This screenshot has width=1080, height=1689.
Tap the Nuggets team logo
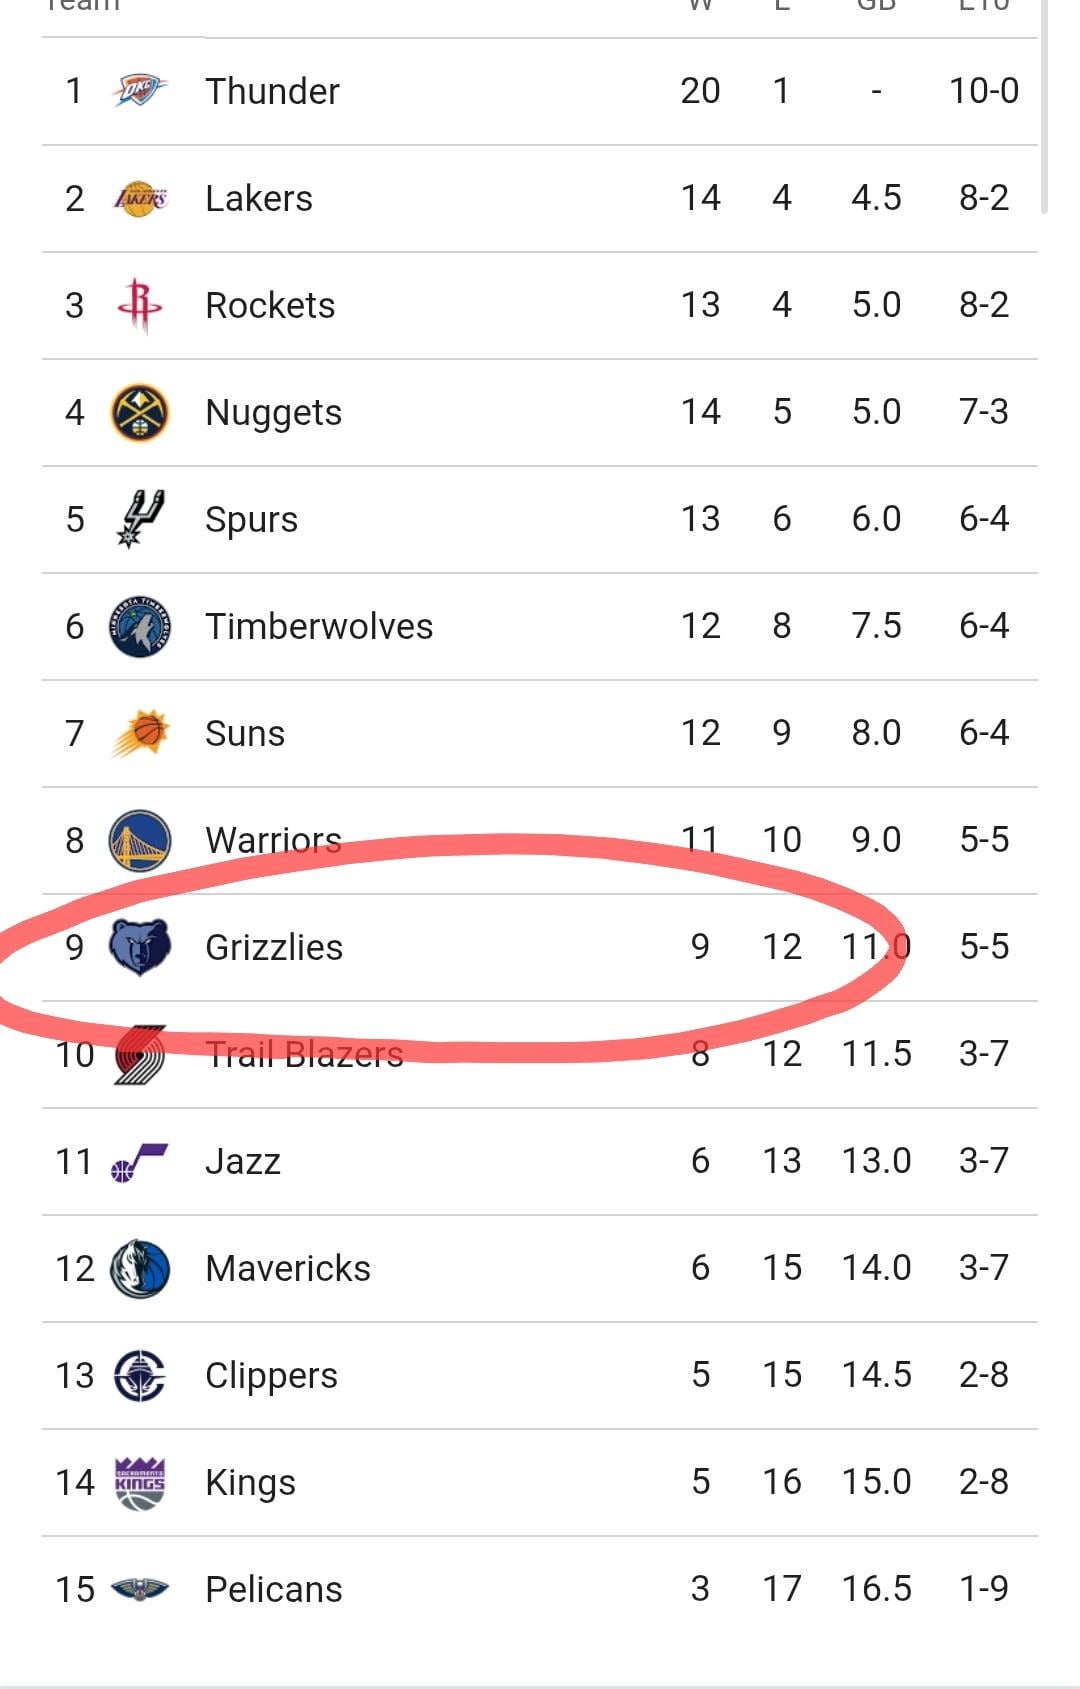(140, 412)
